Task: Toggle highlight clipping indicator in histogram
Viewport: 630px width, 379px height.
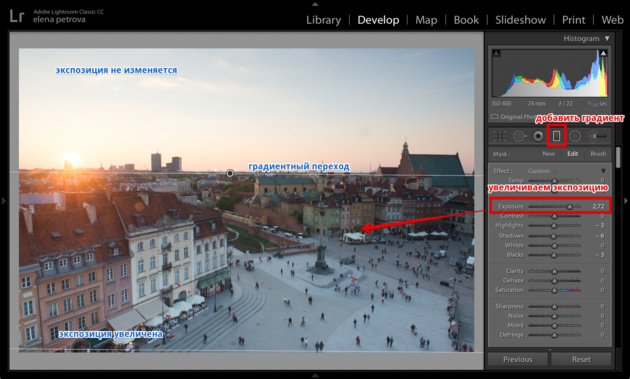Action: [603, 53]
